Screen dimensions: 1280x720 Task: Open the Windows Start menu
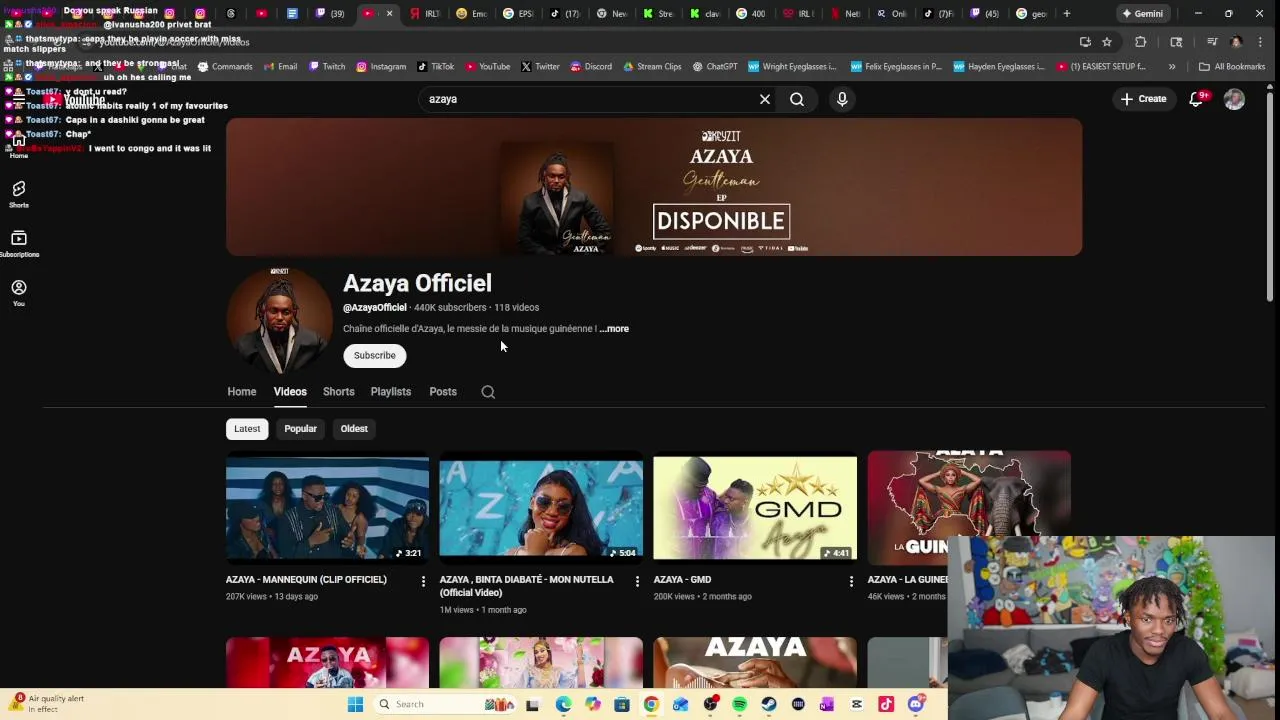[355, 704]
